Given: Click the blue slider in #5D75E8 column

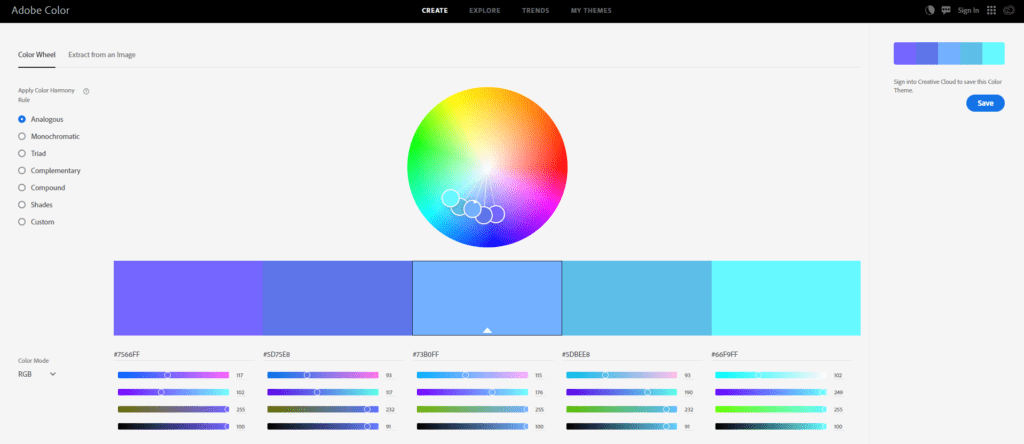Looking at the screenshot, I should (323, 409).
